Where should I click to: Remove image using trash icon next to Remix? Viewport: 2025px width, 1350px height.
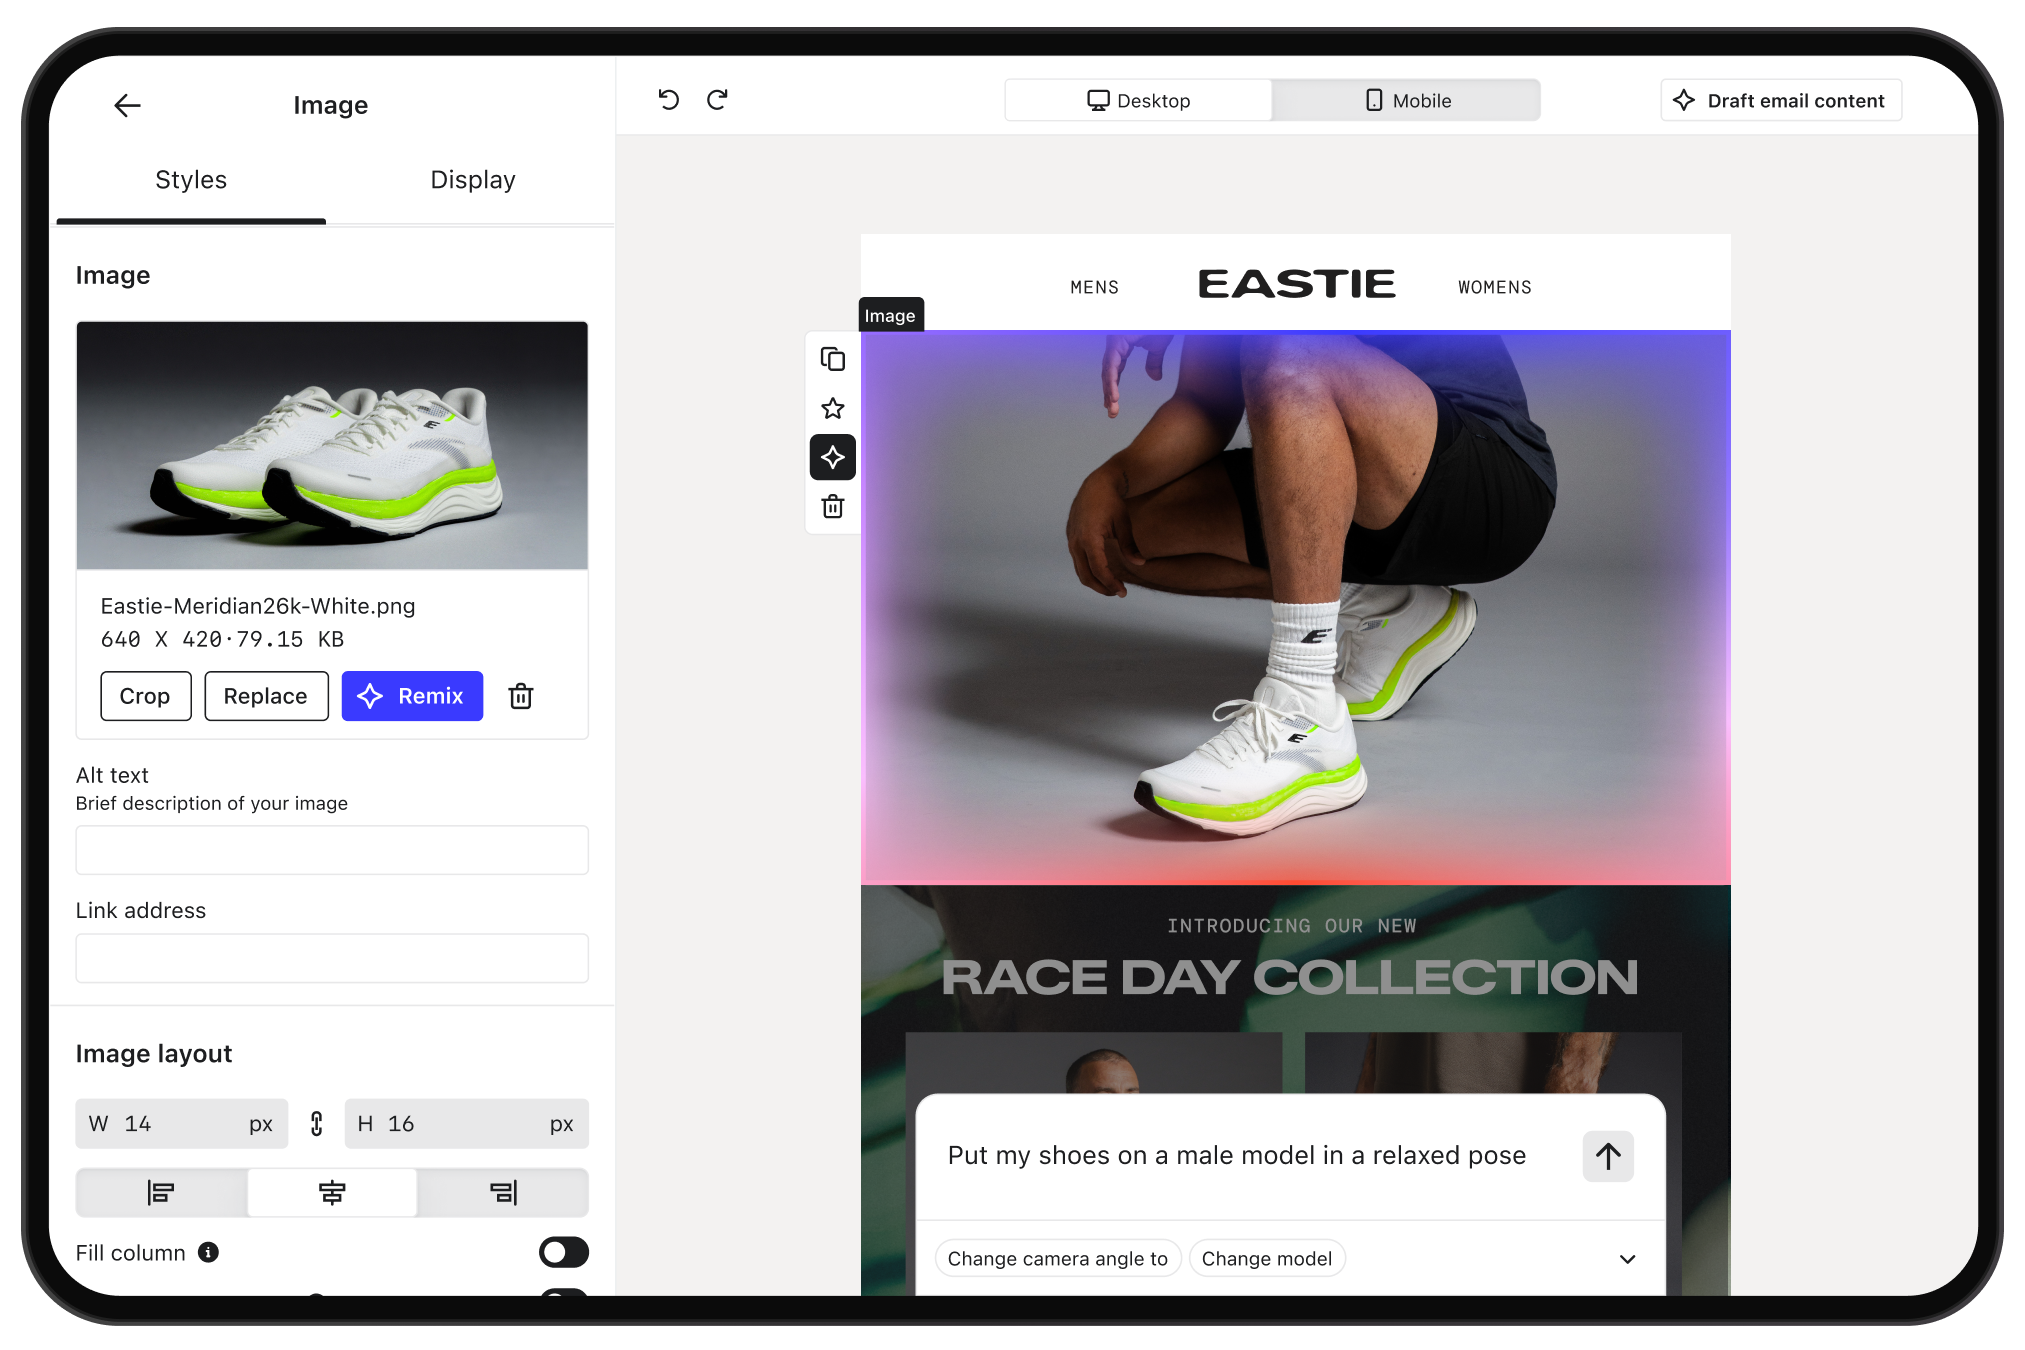point(521,696)
